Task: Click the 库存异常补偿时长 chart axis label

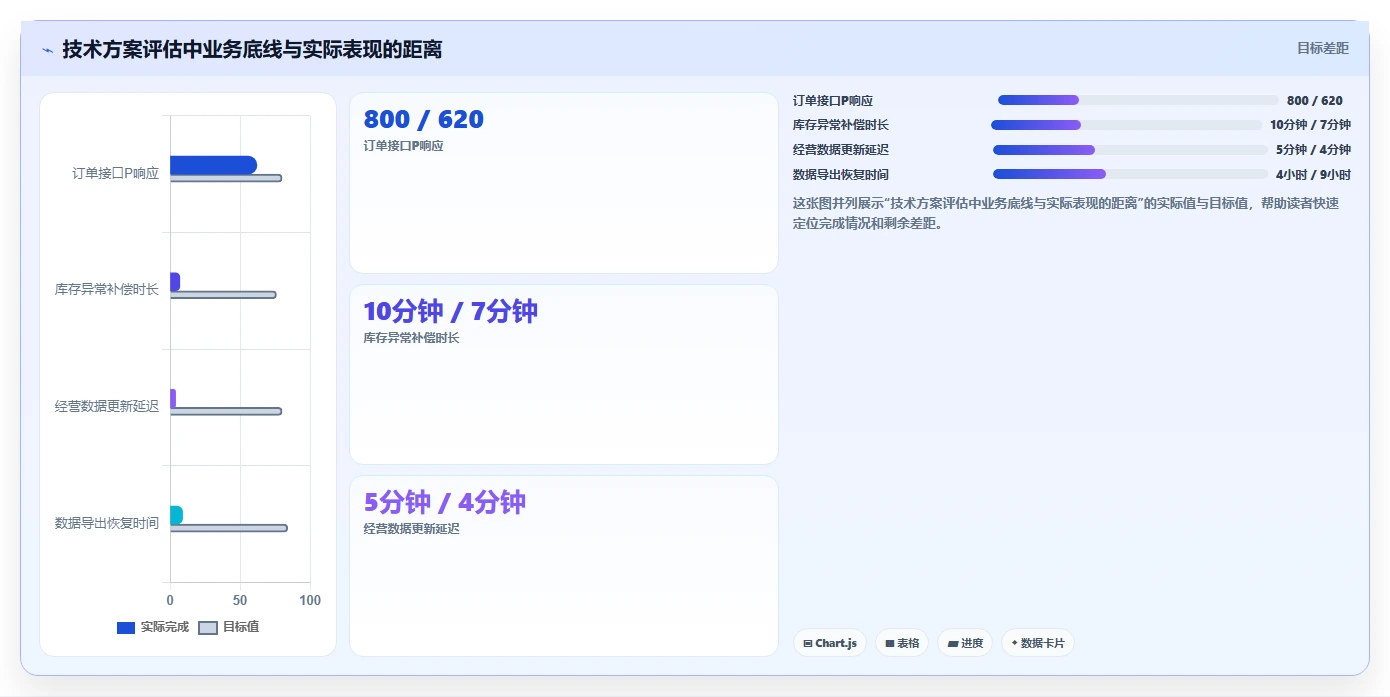Action: point(107,290)
